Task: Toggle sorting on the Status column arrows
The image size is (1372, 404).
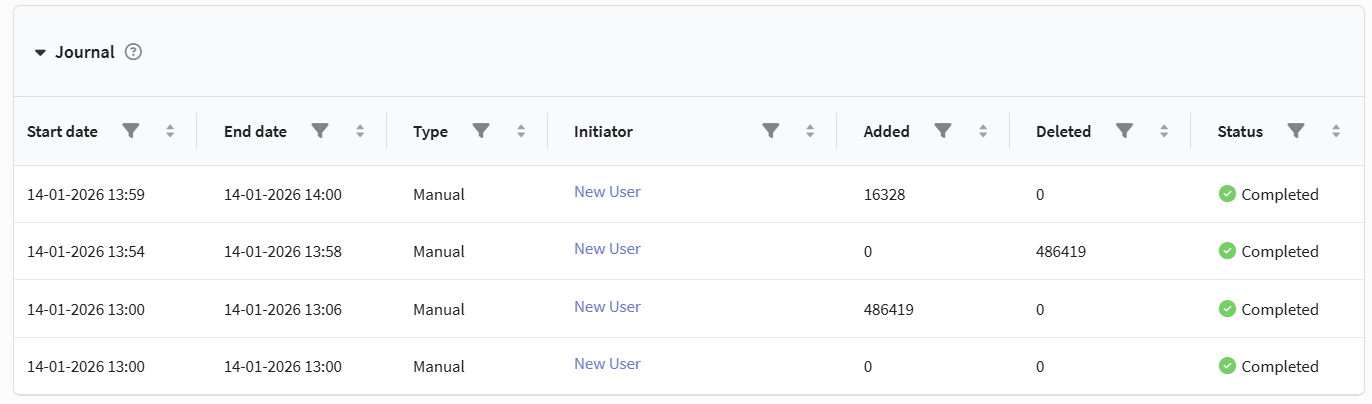Action: [x=1336, y=131]
